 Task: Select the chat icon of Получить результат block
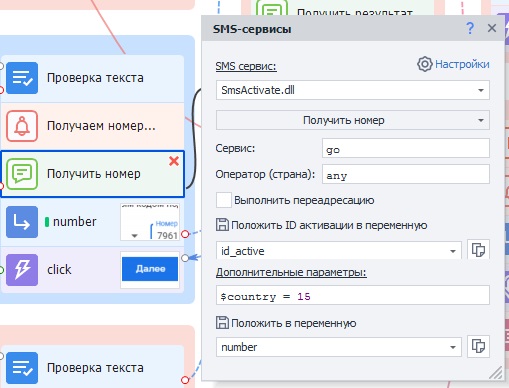272,8
